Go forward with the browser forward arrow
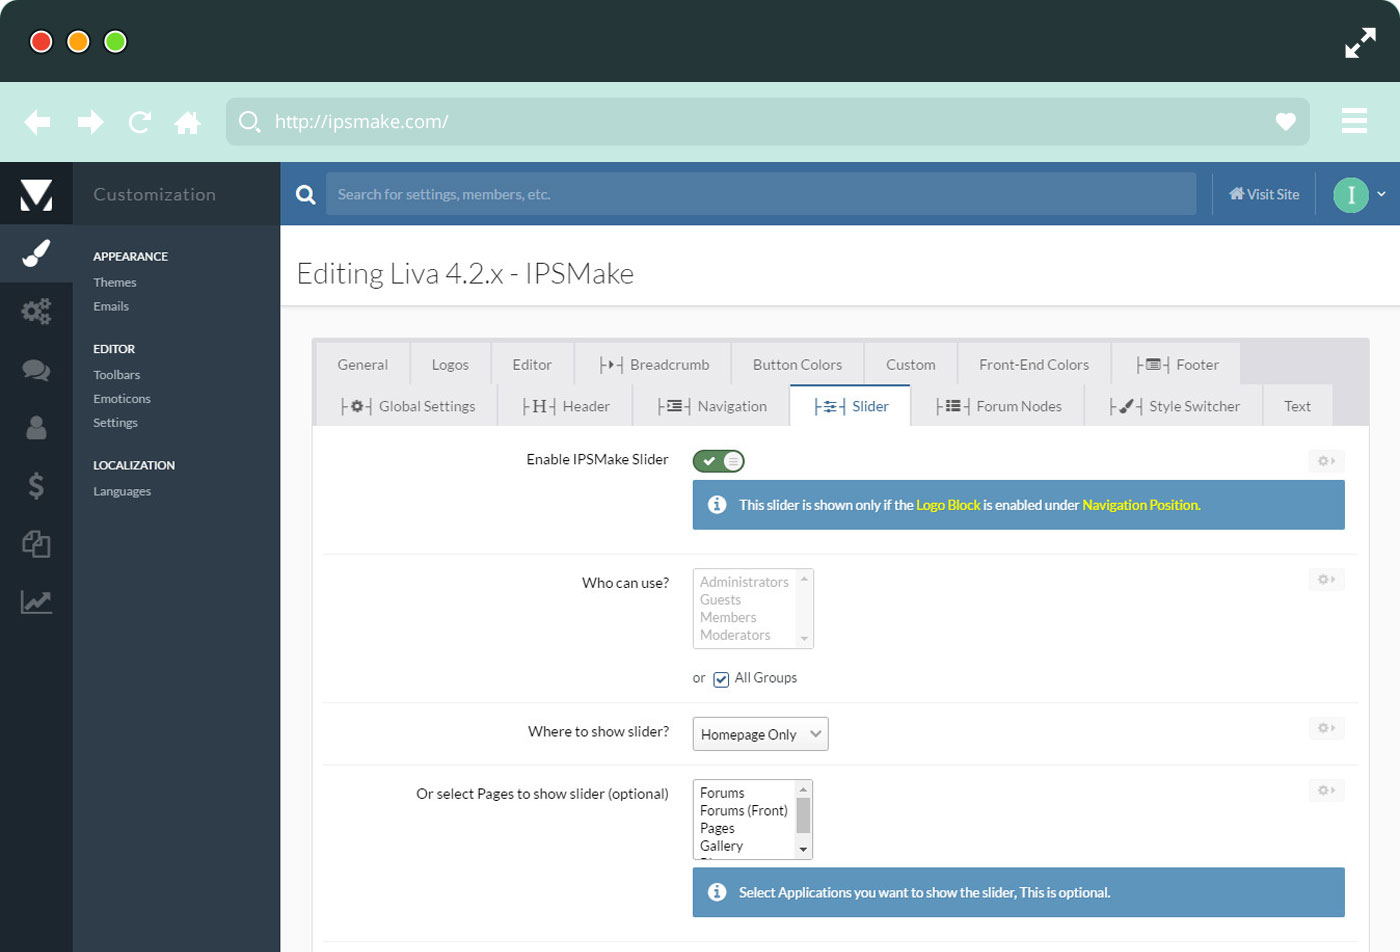Viewport: 1400px width, 952px height. (91, 122)
